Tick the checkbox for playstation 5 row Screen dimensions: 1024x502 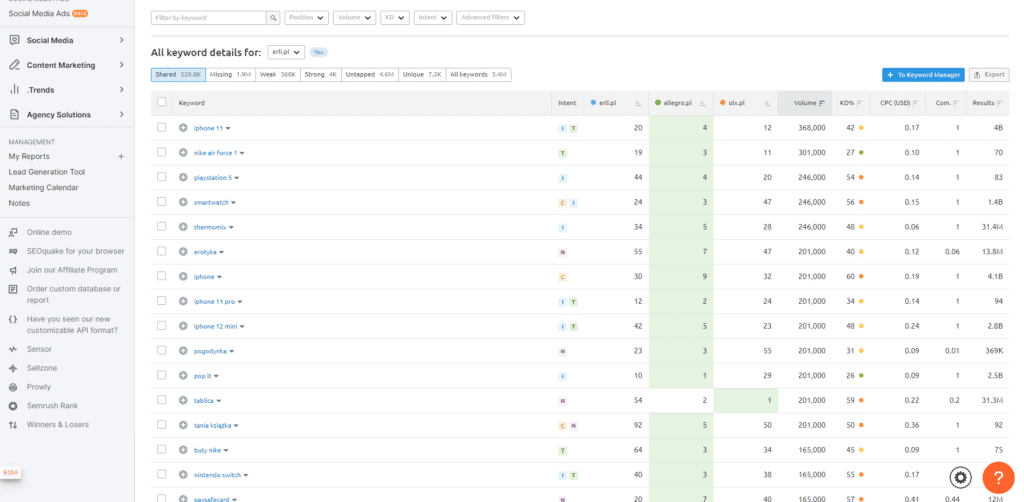click(x=161, y=177)
